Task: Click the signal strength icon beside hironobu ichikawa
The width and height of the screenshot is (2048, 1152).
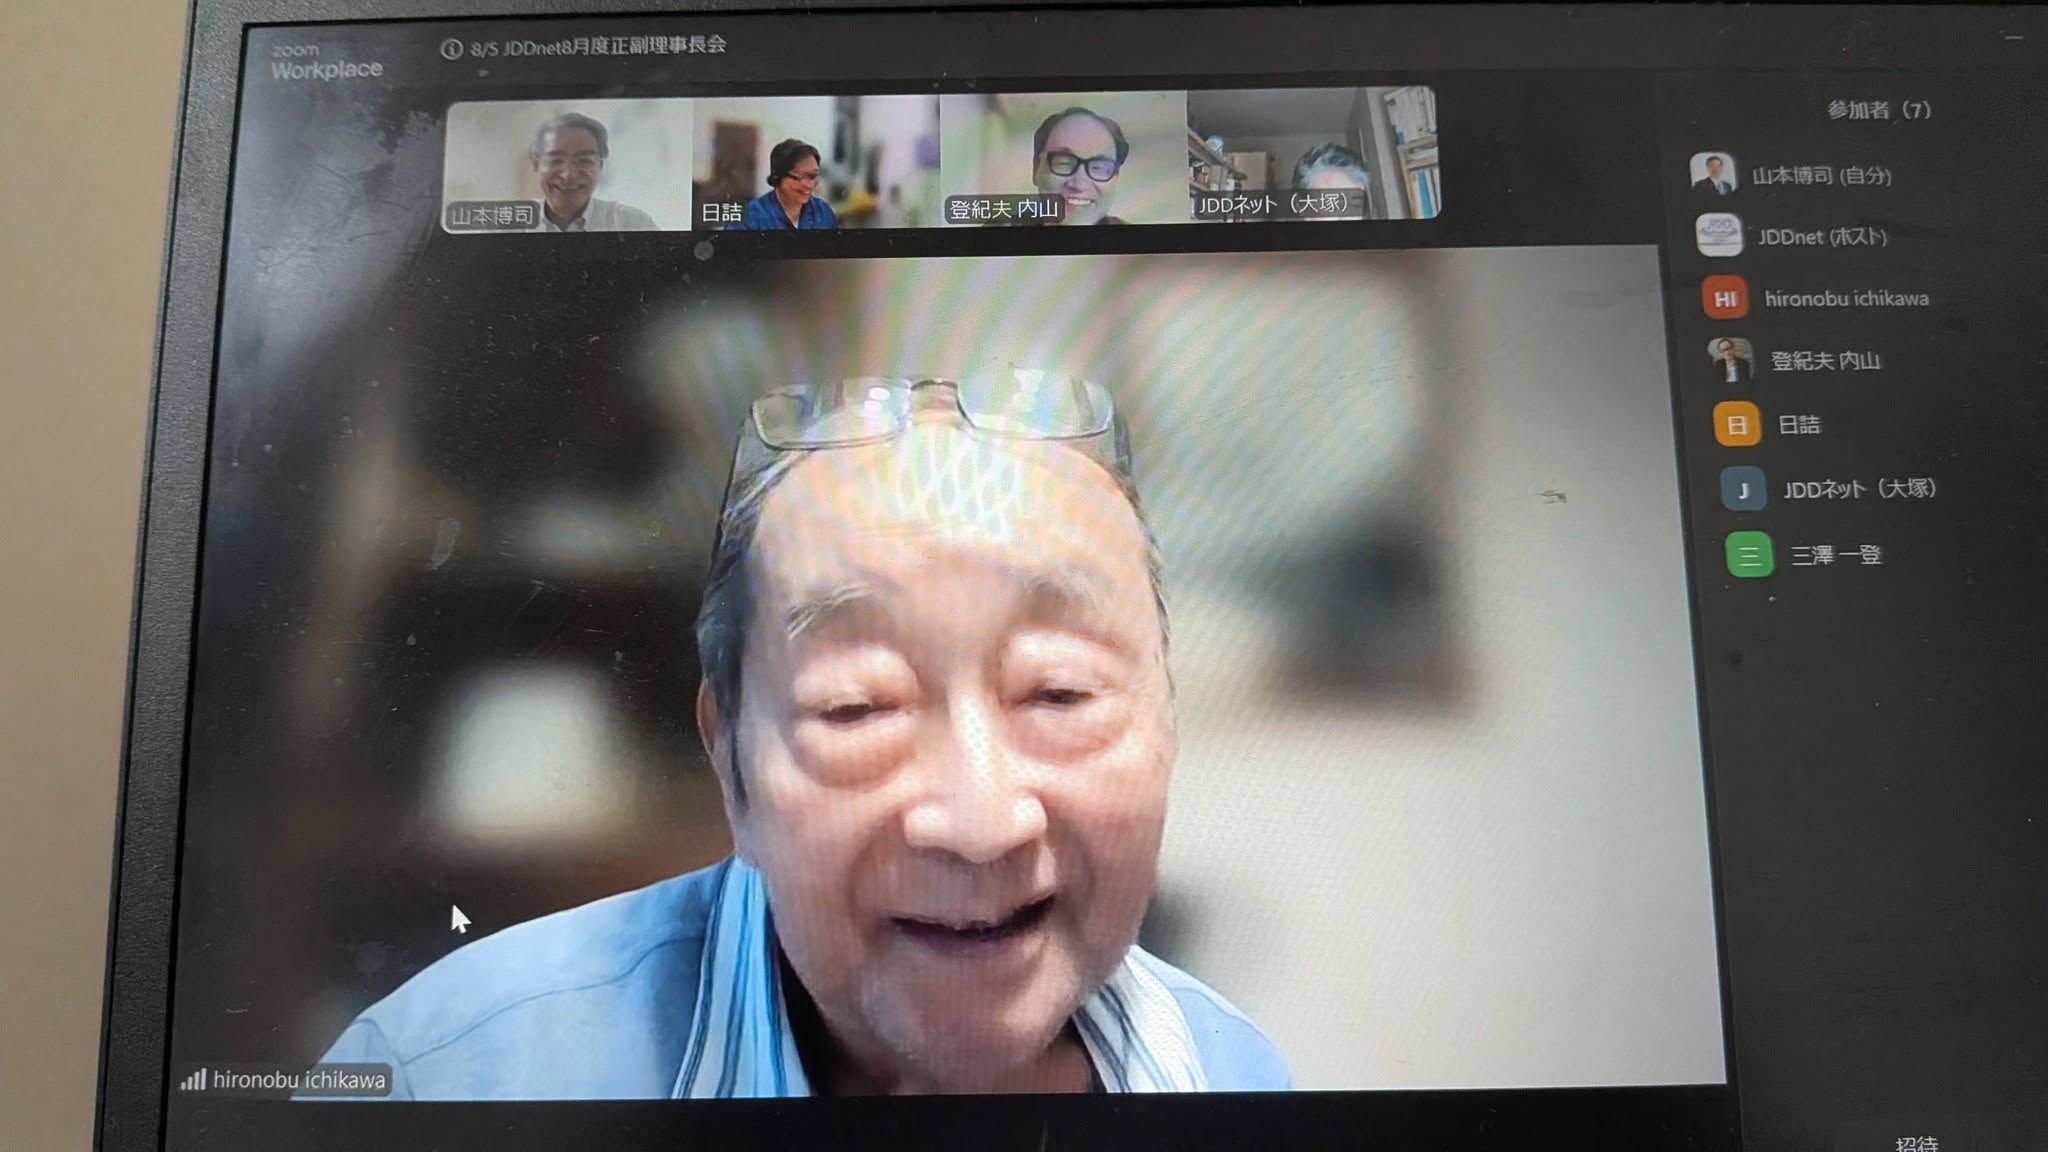Action: tap(193, 1080)
